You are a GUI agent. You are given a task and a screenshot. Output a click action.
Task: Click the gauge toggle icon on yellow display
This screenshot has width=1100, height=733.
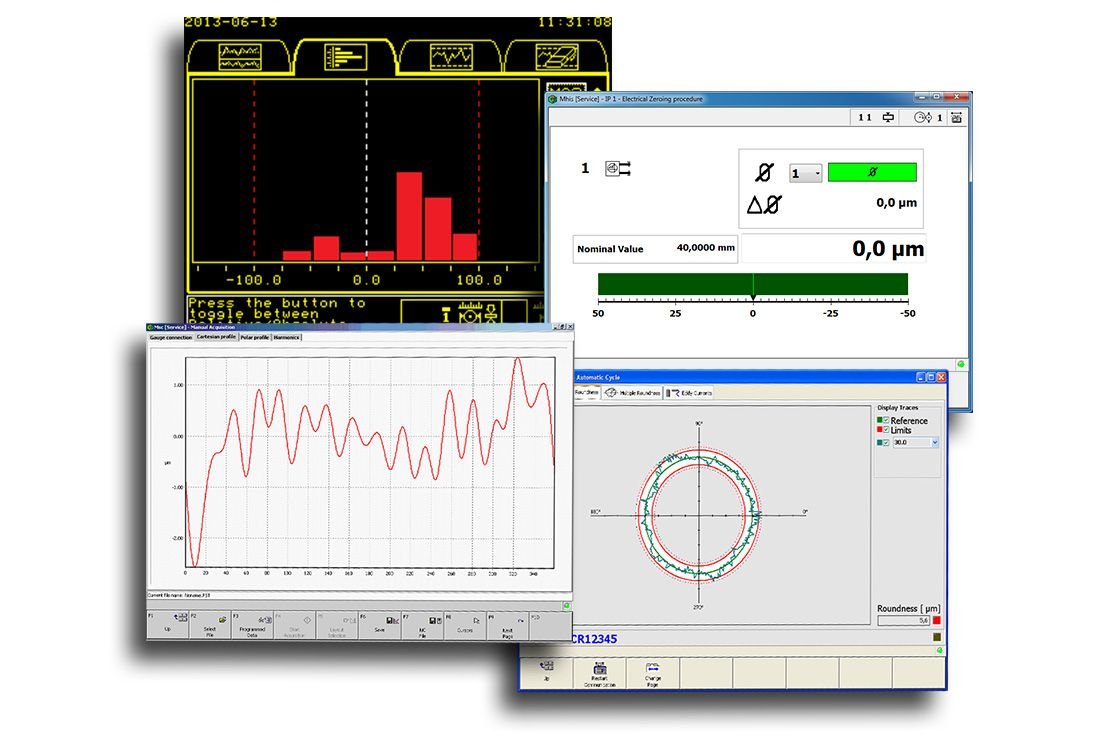470,313
